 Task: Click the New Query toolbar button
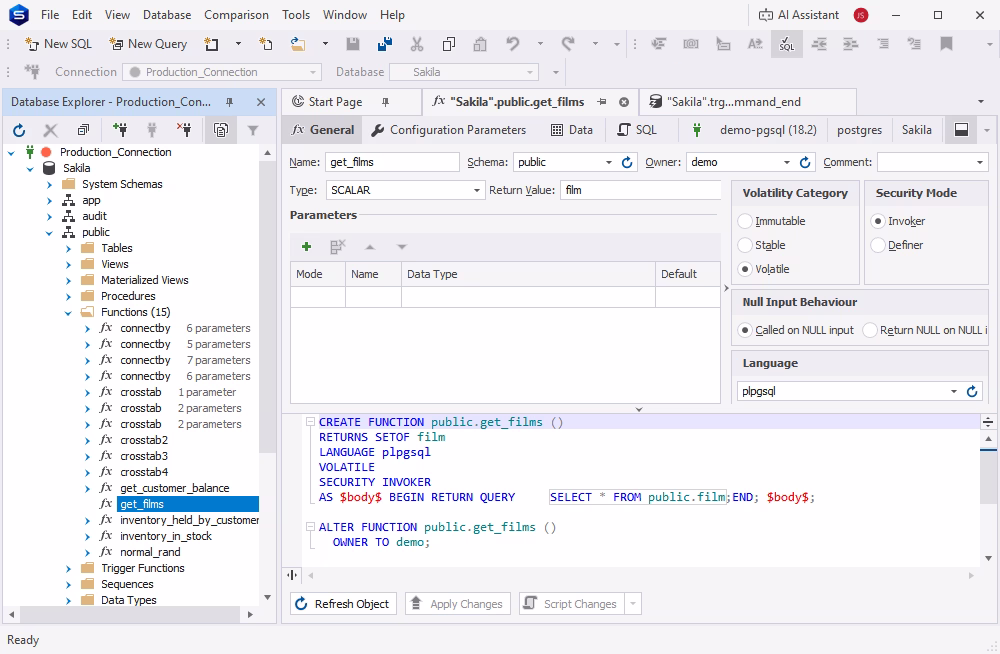click(x=148, y=44)
